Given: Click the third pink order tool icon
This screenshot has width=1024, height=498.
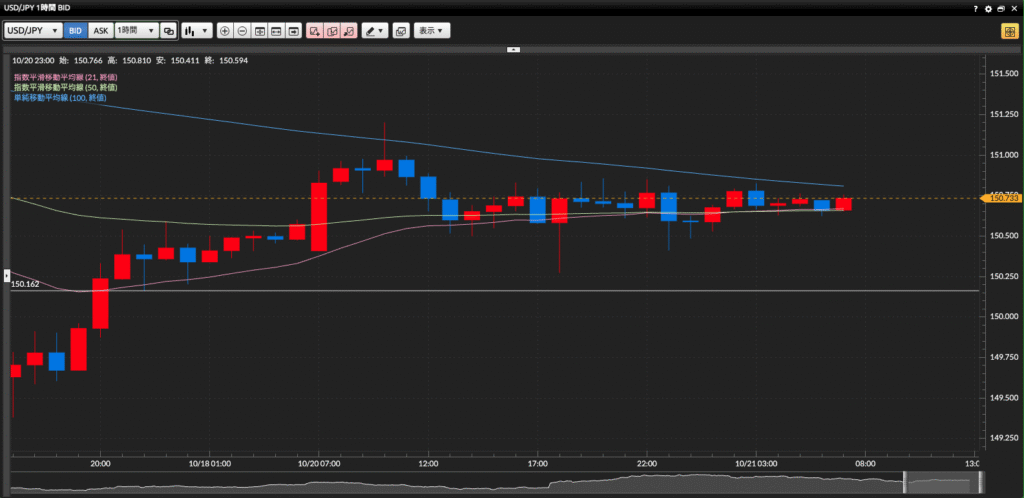Looking at the screenshot, I should [x=348, y=31].
